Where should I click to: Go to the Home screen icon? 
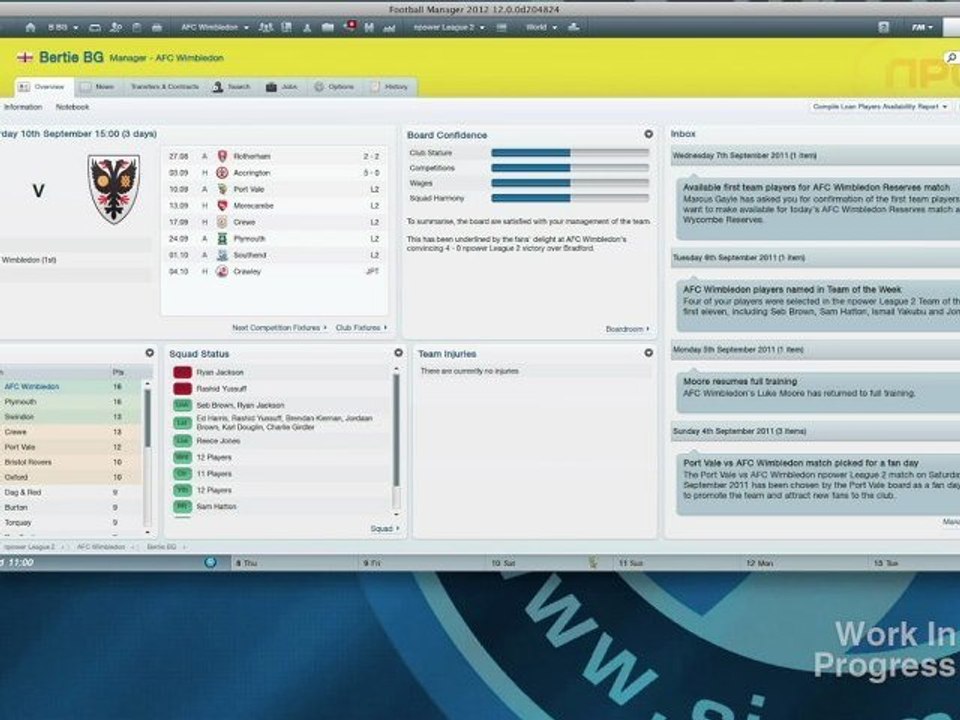point(30,28)
